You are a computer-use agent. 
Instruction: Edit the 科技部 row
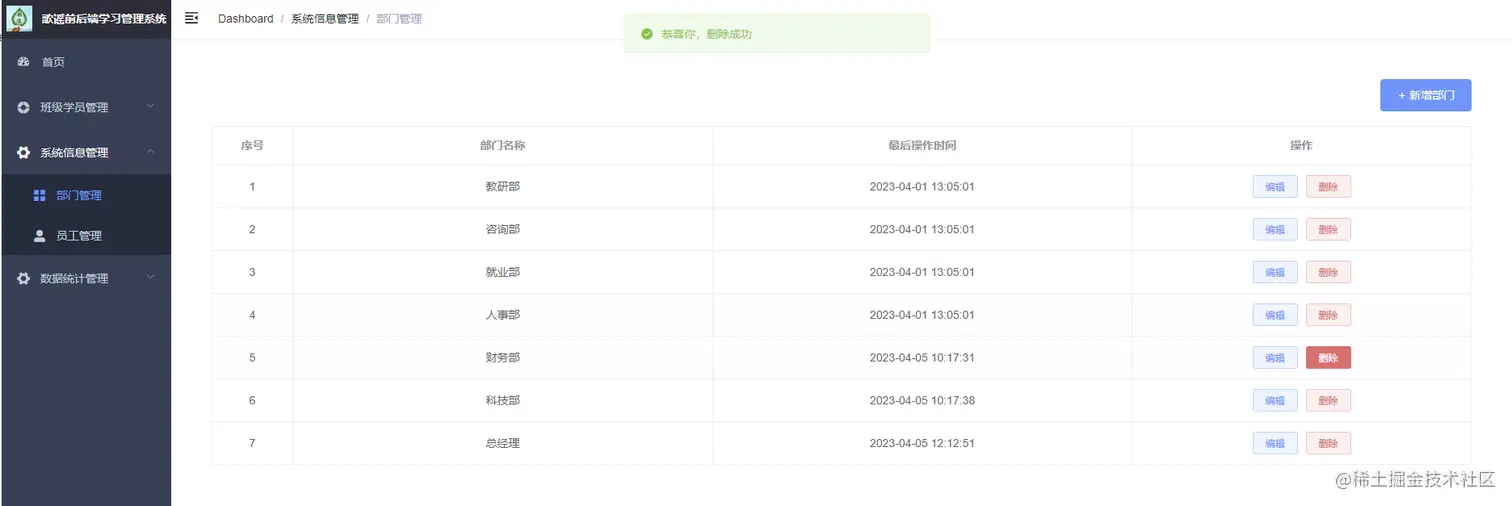[x=1275, y=400]
